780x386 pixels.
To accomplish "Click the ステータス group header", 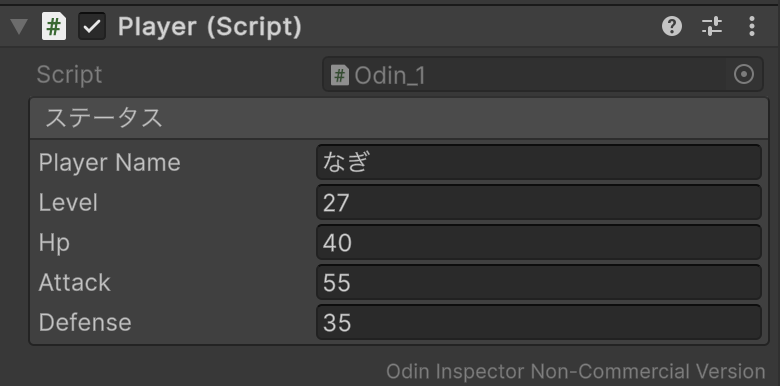I will click(399, 118).
